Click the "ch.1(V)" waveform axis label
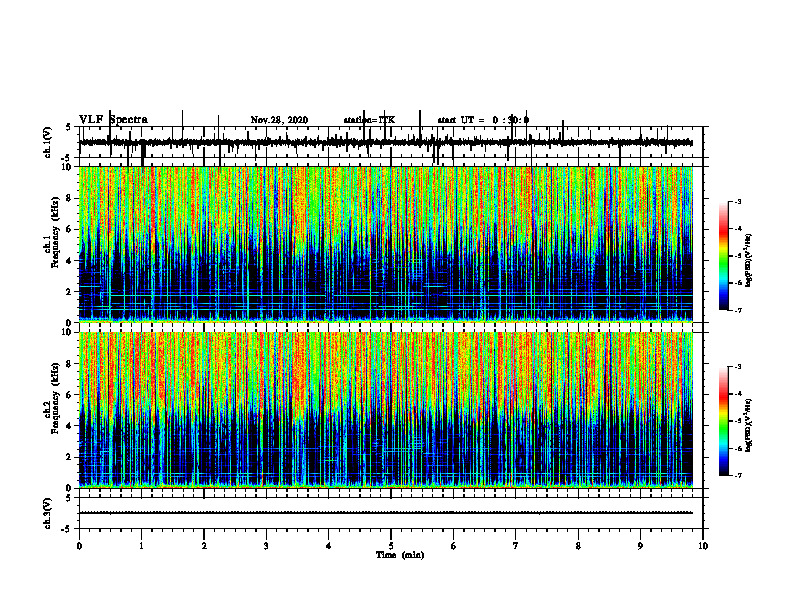The height and width of the screenshot is (612, 792). (x=48, y=142)
